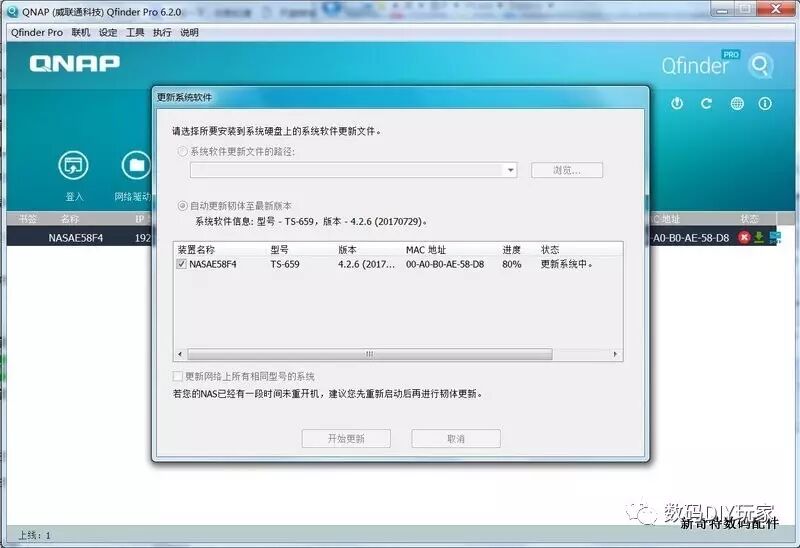Image resolution: width=800 pixels, height=548 pixels.
Task: Open the Network Drive folder icon
Action: click(136, 165)
